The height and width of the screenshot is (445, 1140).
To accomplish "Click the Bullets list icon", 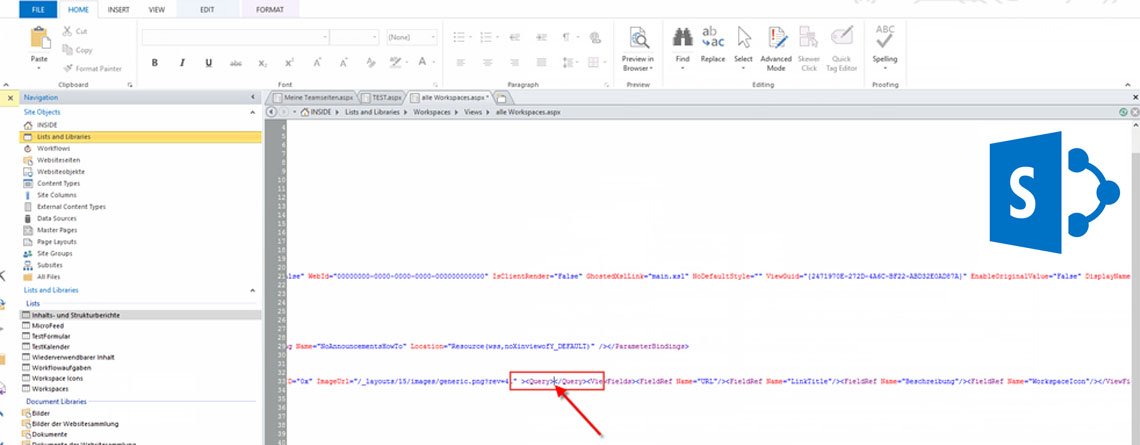I will [459, 37].
